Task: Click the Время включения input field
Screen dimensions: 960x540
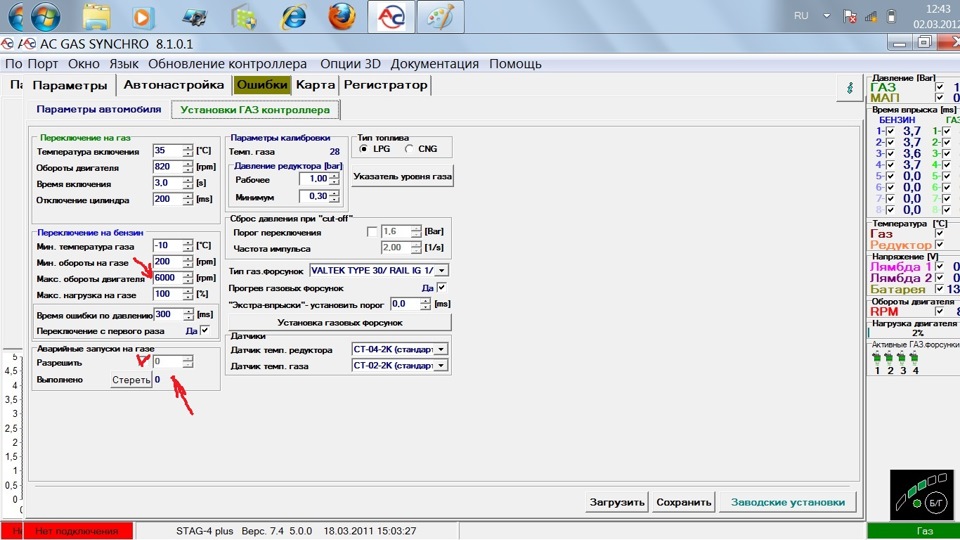Action: coord(168,183)
